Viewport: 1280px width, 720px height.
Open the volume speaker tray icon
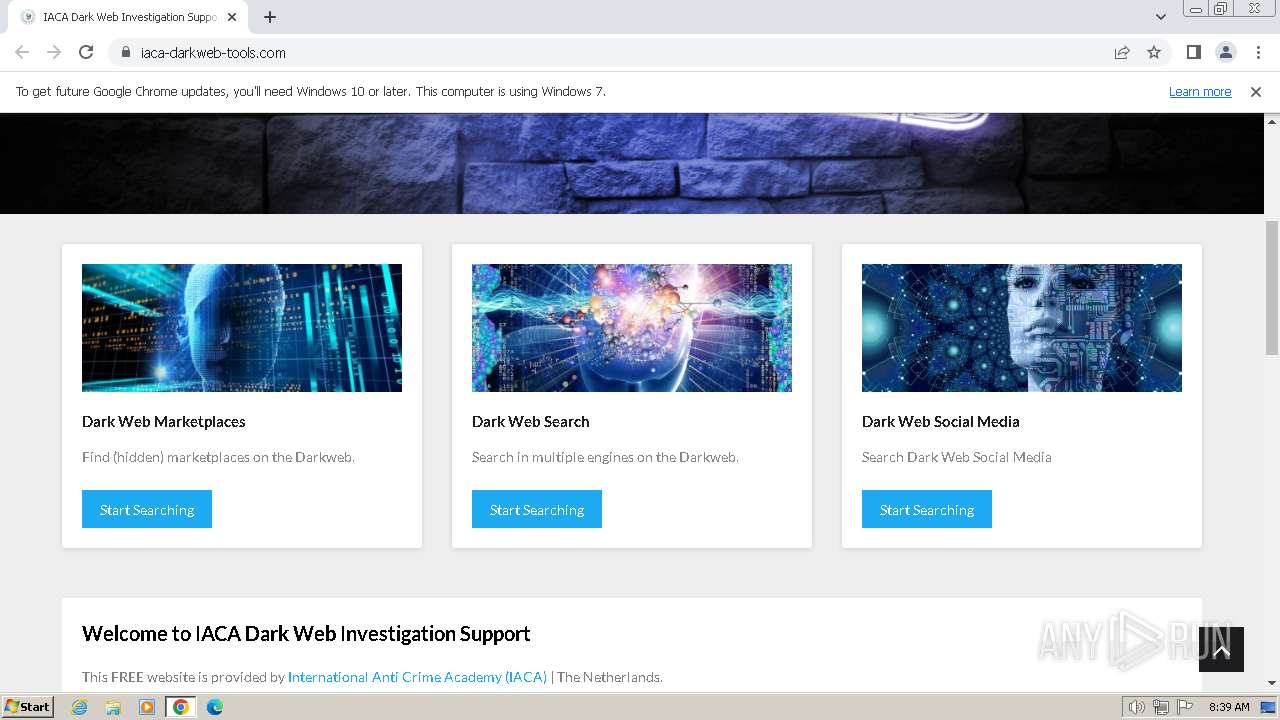point(1137,707)
